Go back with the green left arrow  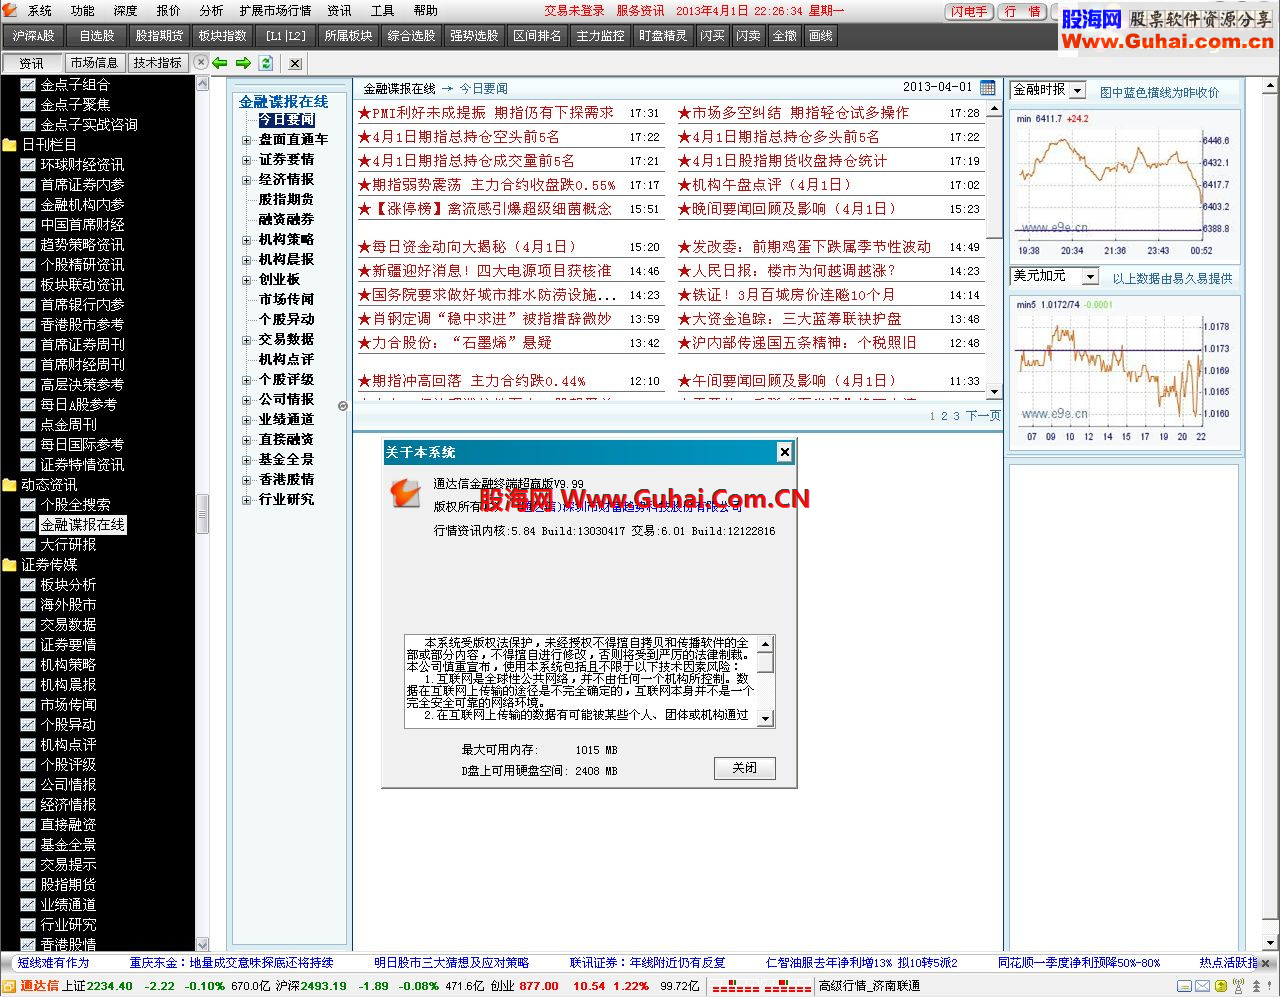220,62
